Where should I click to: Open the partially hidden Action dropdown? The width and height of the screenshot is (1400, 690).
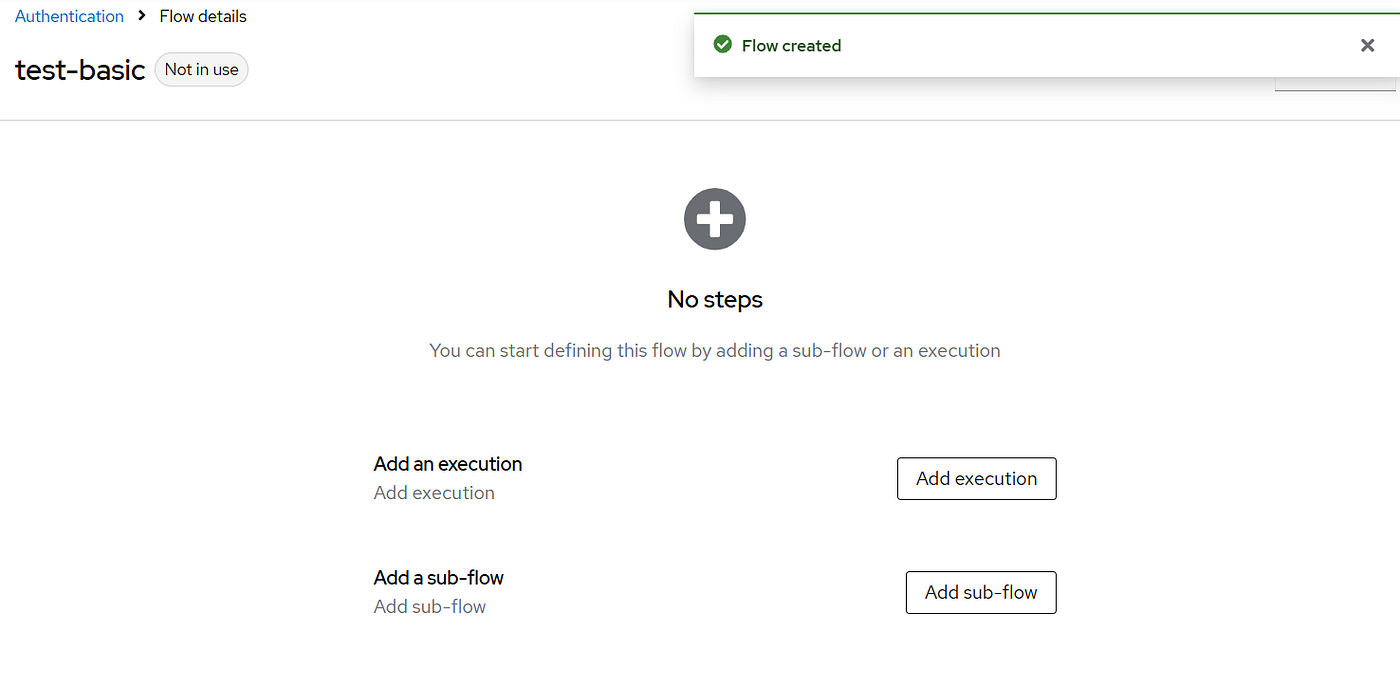click(x=1335, y=85)
